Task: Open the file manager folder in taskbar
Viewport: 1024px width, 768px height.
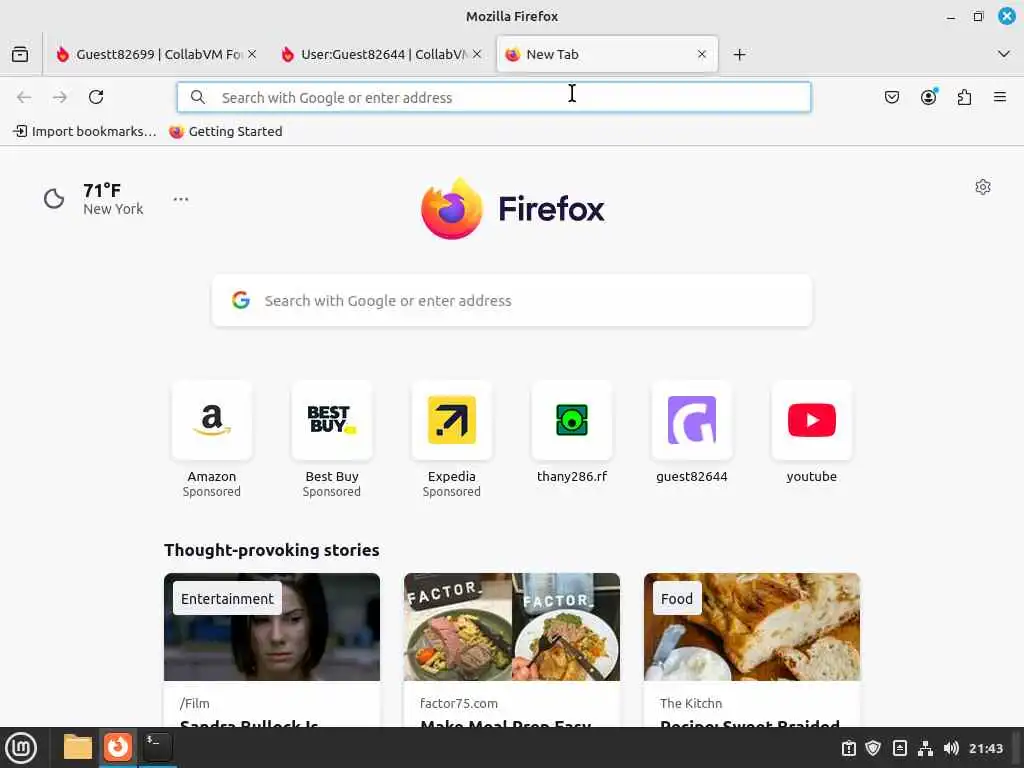Action: [78, 747]
